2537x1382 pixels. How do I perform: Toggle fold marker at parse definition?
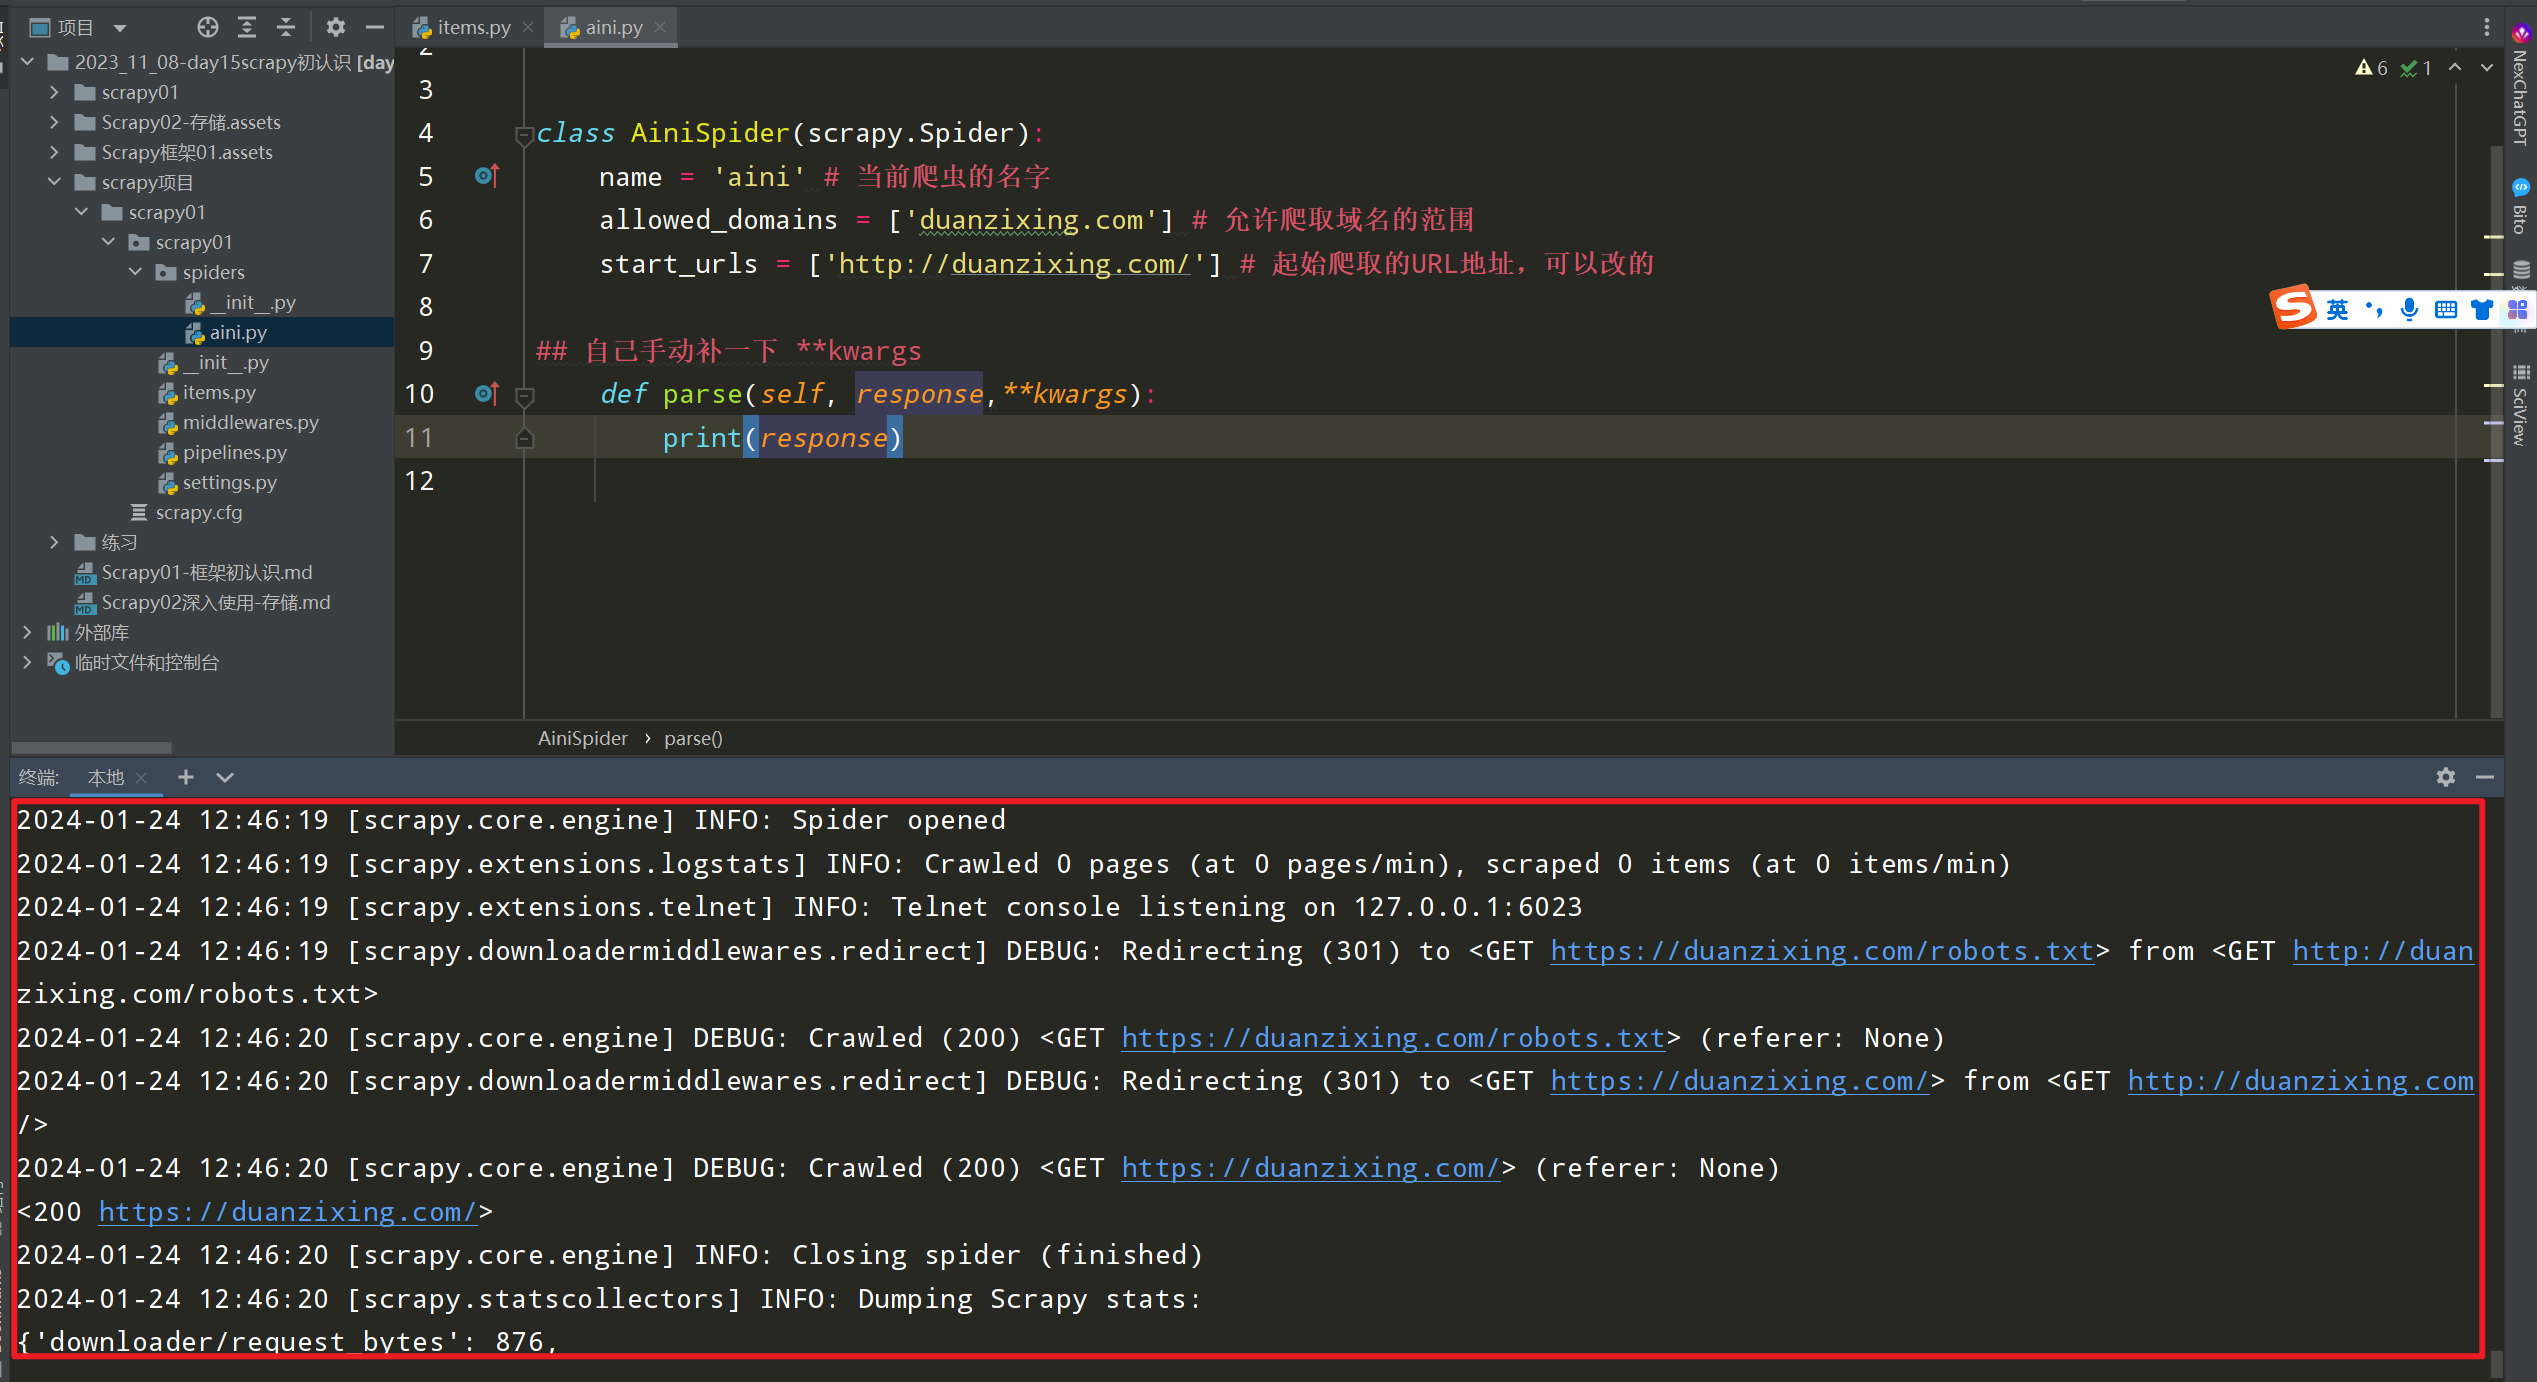pos(524,395)
